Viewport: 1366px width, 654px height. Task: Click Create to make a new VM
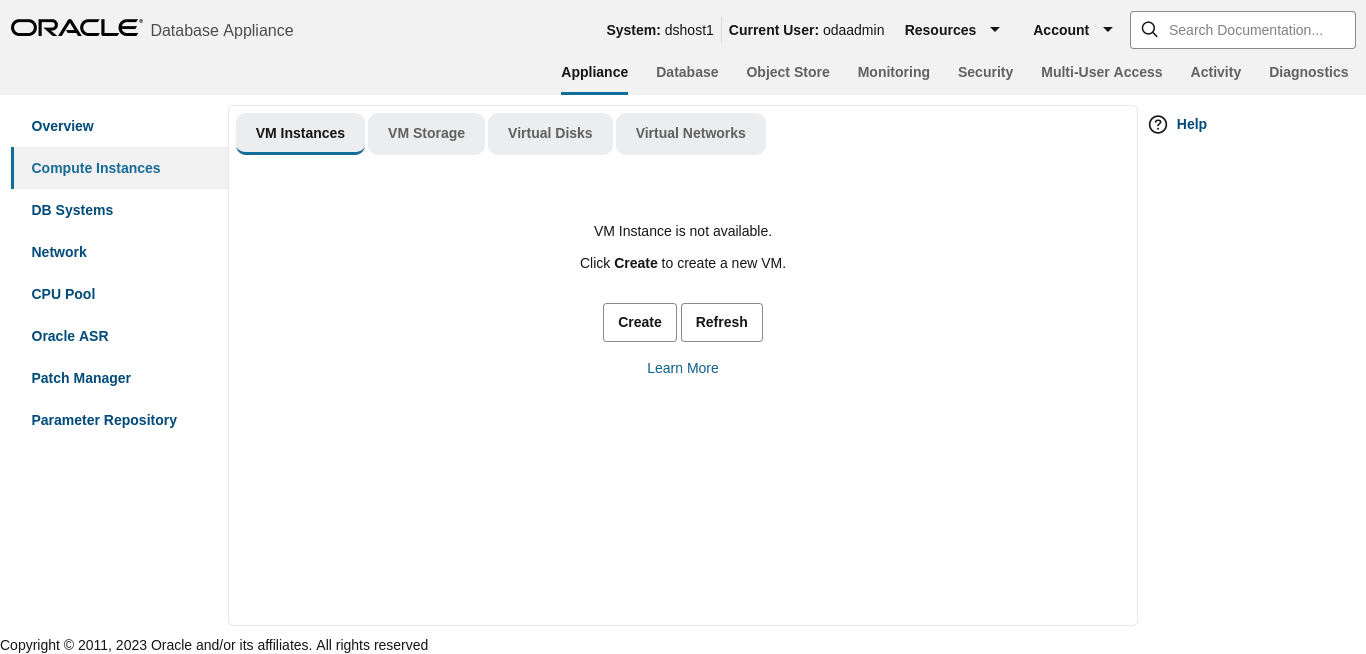(x=639, y=322)
